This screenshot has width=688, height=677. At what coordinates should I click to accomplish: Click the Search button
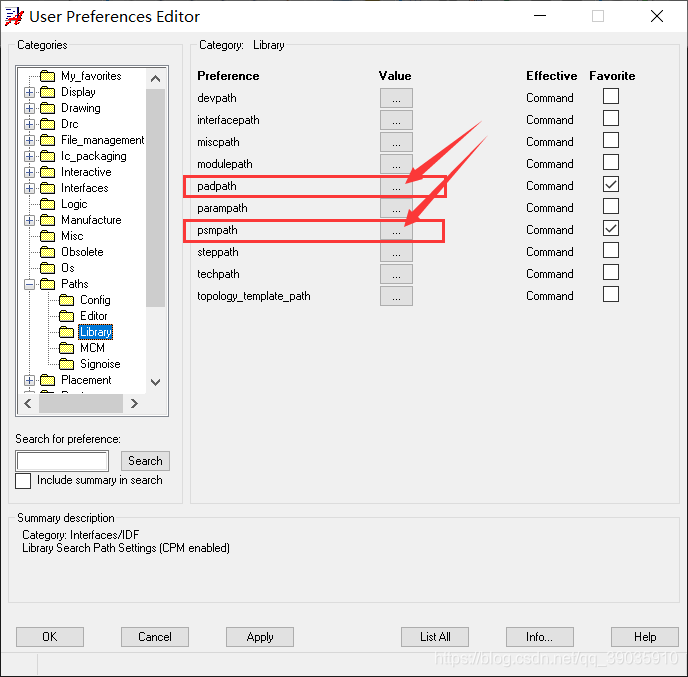coord(145,461)
